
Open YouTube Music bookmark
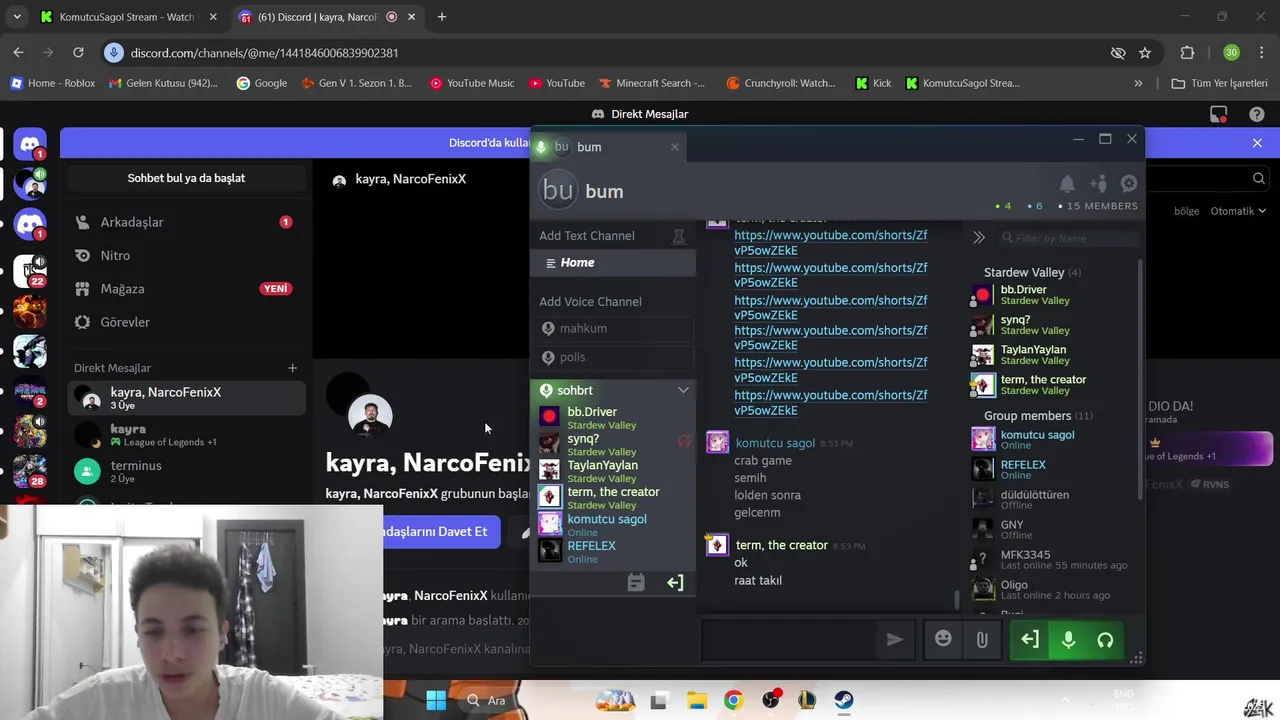[471, 83]
